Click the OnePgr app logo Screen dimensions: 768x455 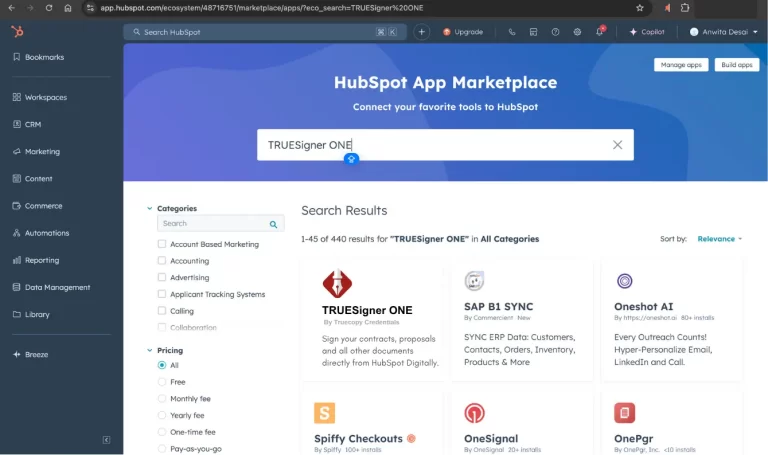[624, 413]
